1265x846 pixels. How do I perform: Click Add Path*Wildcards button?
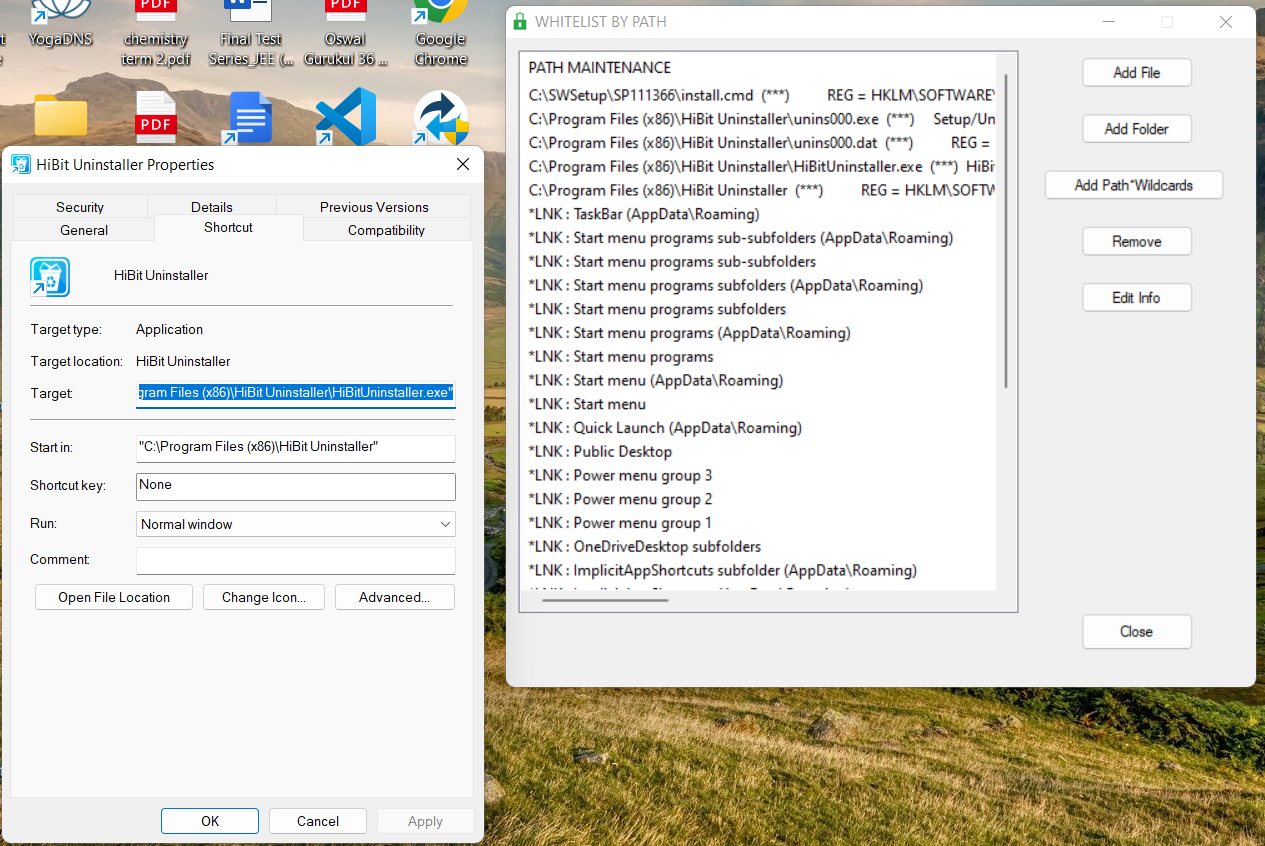coord(1134,185)
